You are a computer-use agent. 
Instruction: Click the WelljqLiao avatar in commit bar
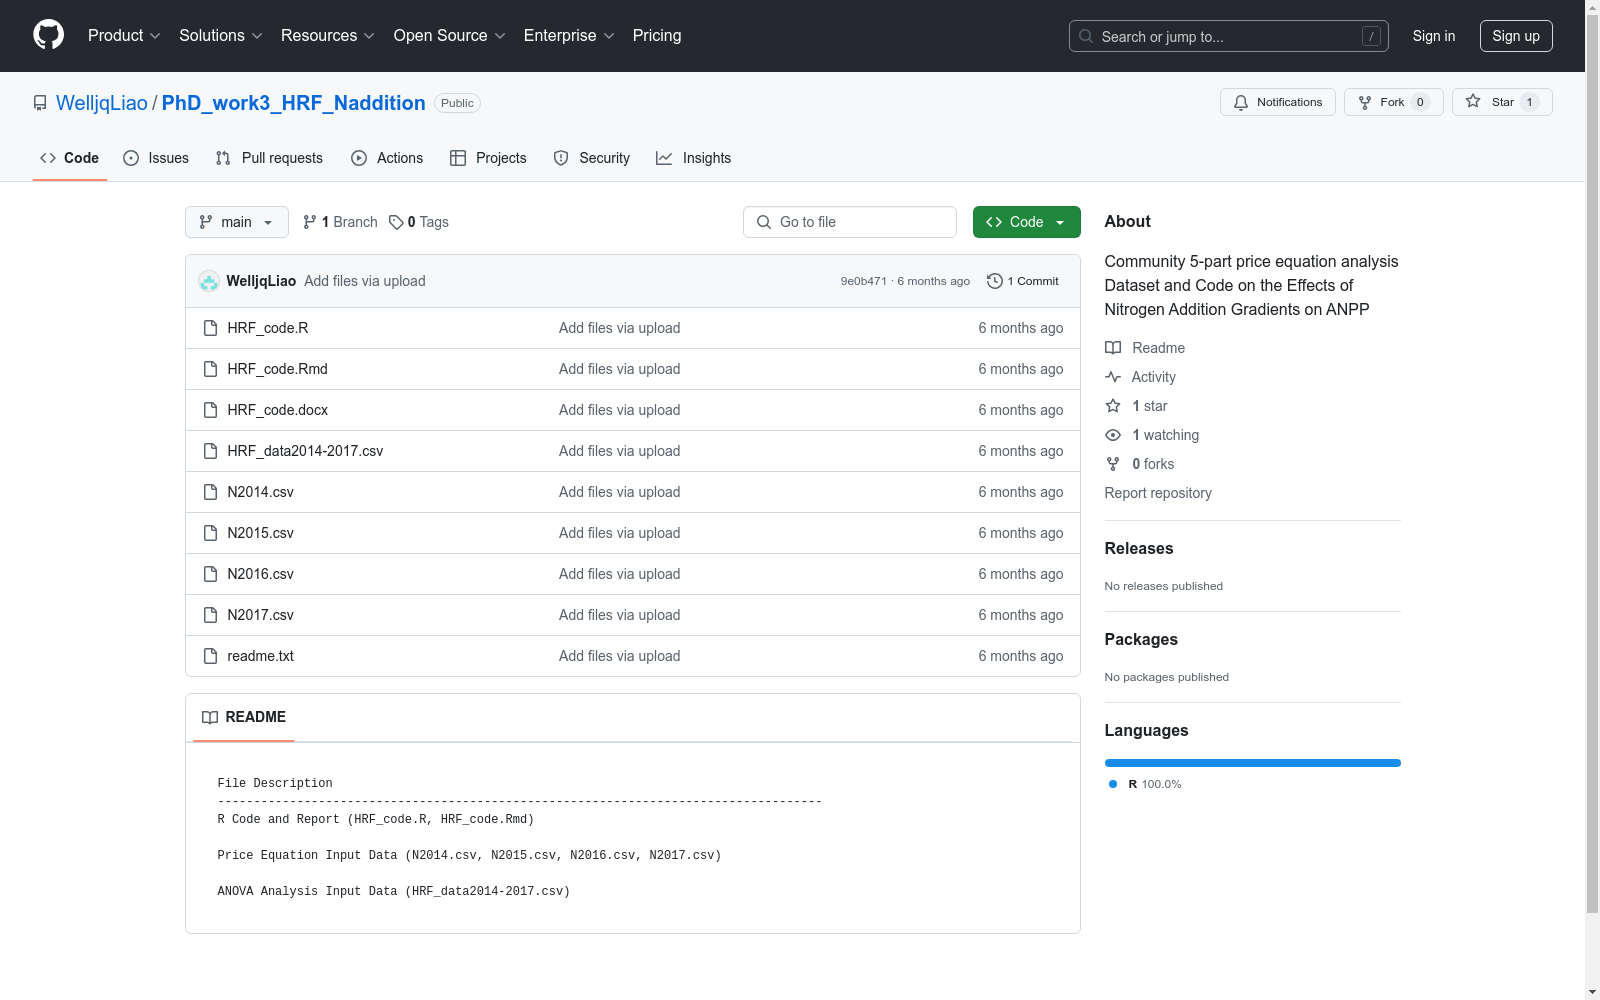209,281
